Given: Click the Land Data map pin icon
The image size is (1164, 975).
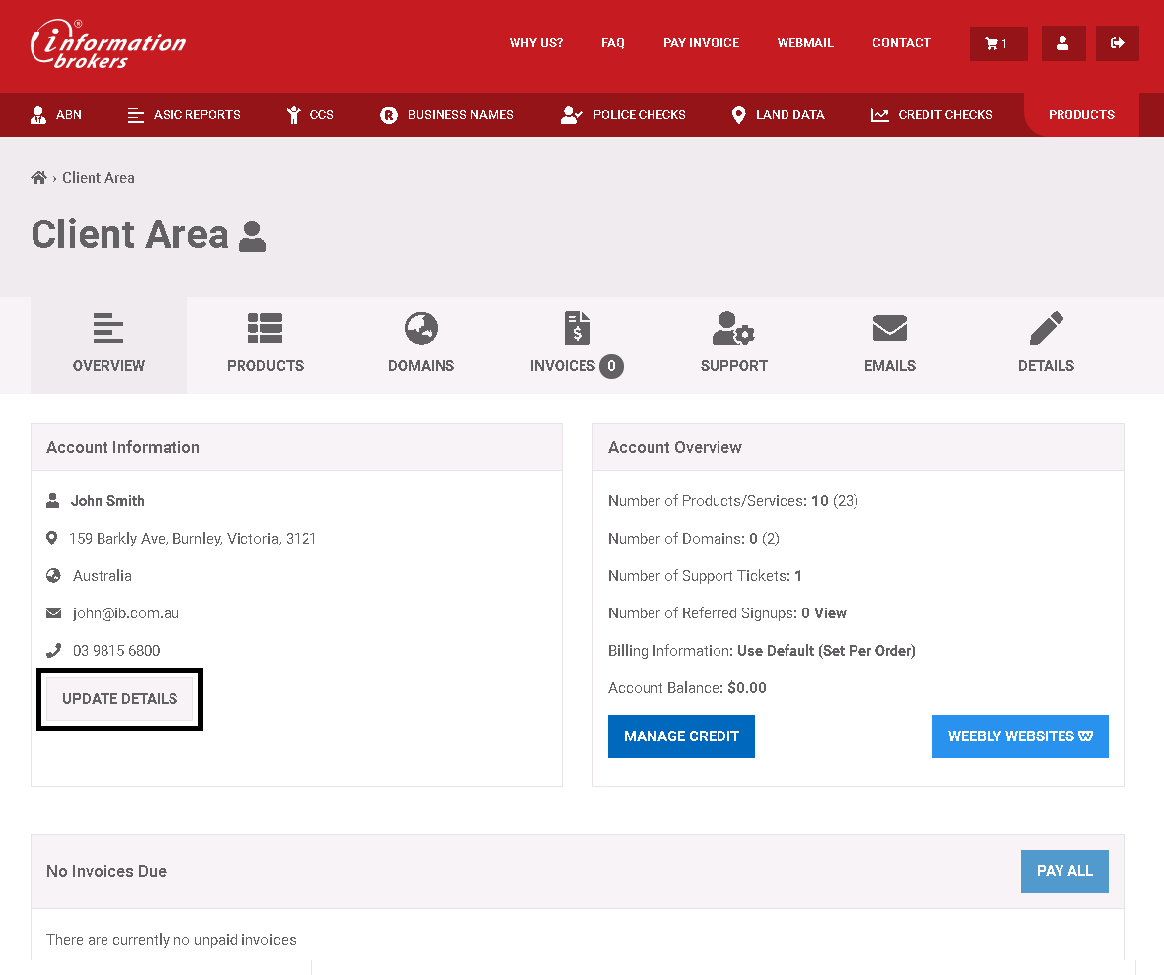Looking at the screenshot, I should (x=738, y=115).
